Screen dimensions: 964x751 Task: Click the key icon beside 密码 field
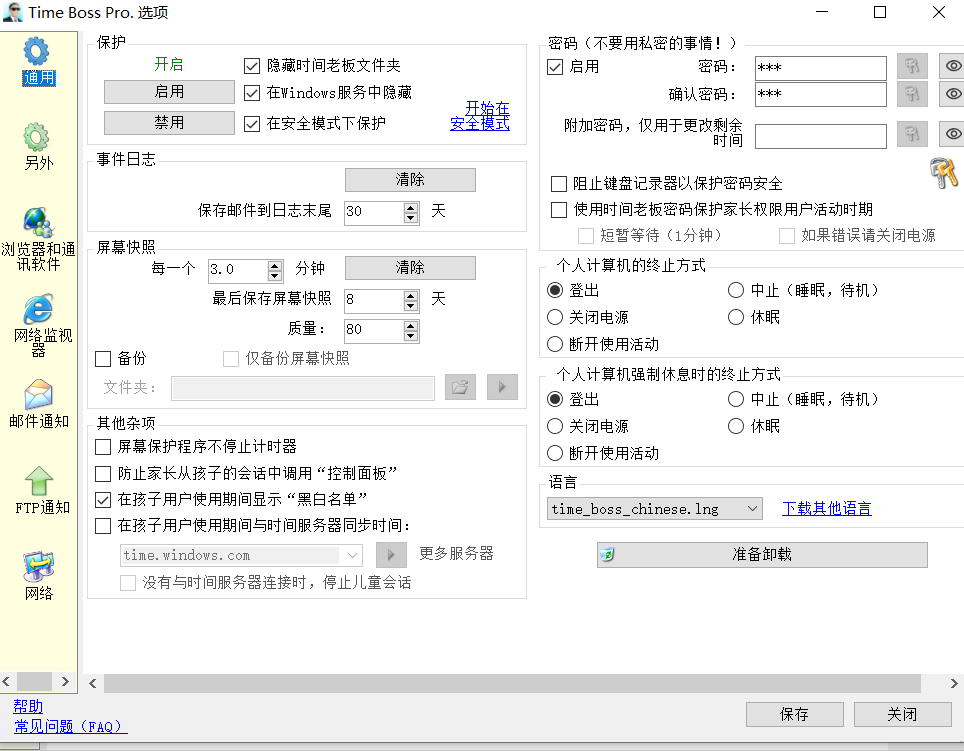click(x=912, y=66)
